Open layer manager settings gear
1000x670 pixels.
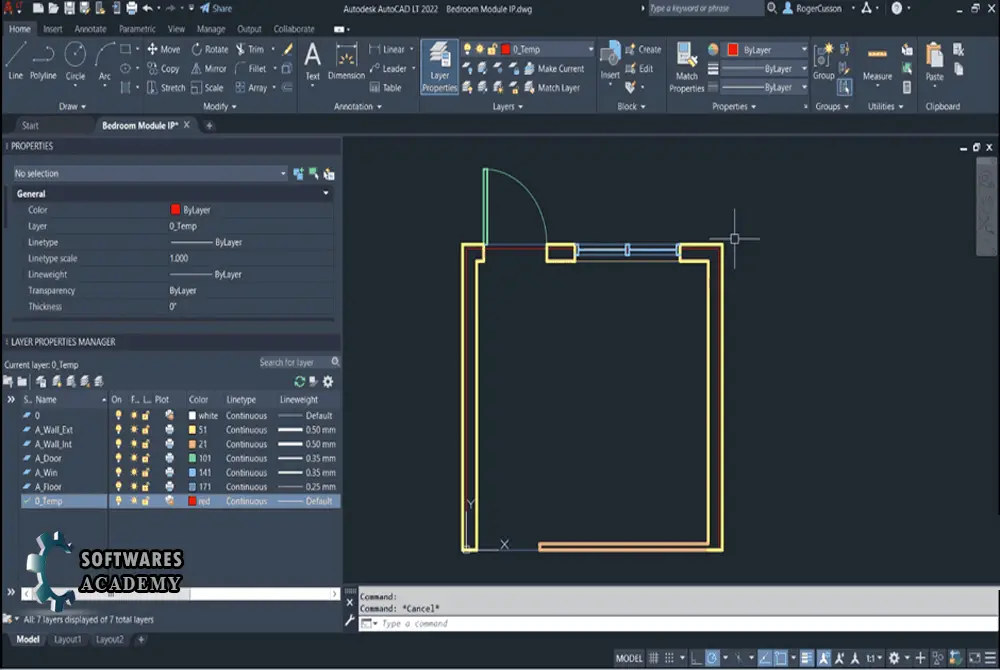click(x=328, y=381)
